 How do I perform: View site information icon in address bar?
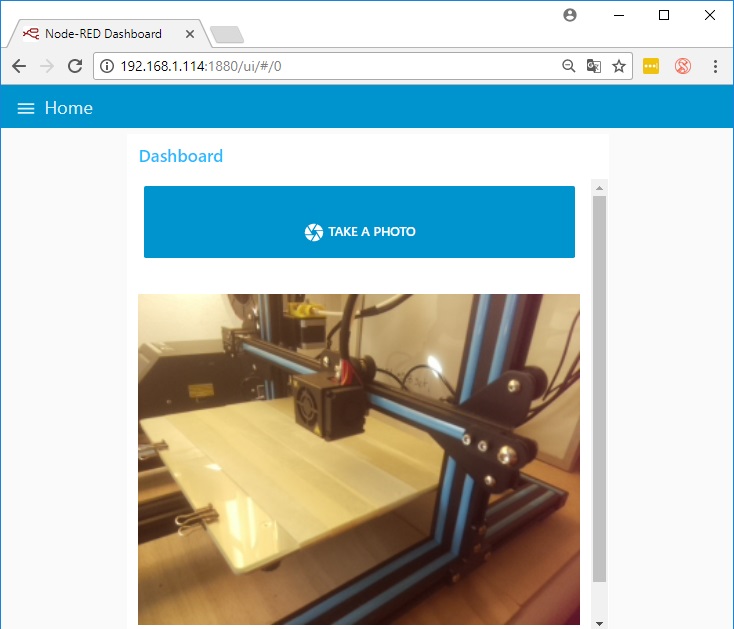tap(107, 66)
